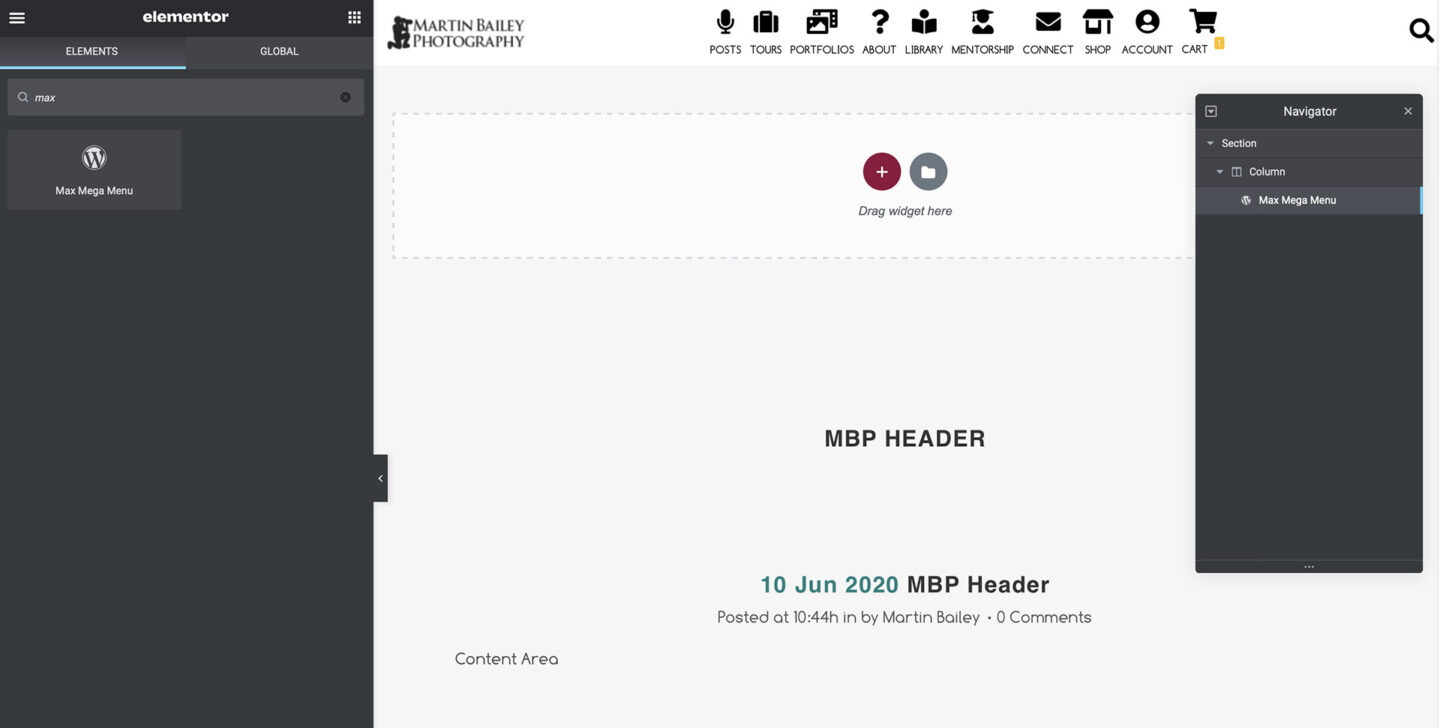Click the Martin Bailey author link
Image resolution: width=1440 pixels, height=728 pixels.
tap(930, 618)
